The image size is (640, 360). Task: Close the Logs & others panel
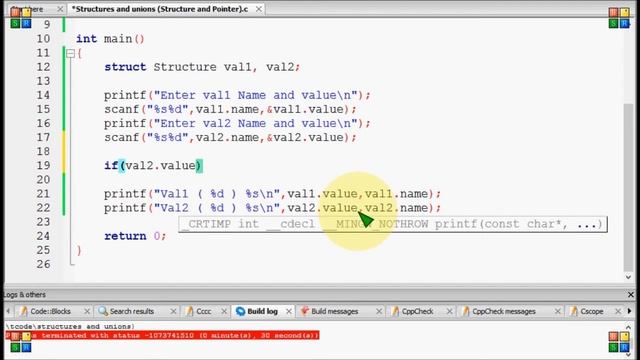pyautogui.click(x=630, y=294)
